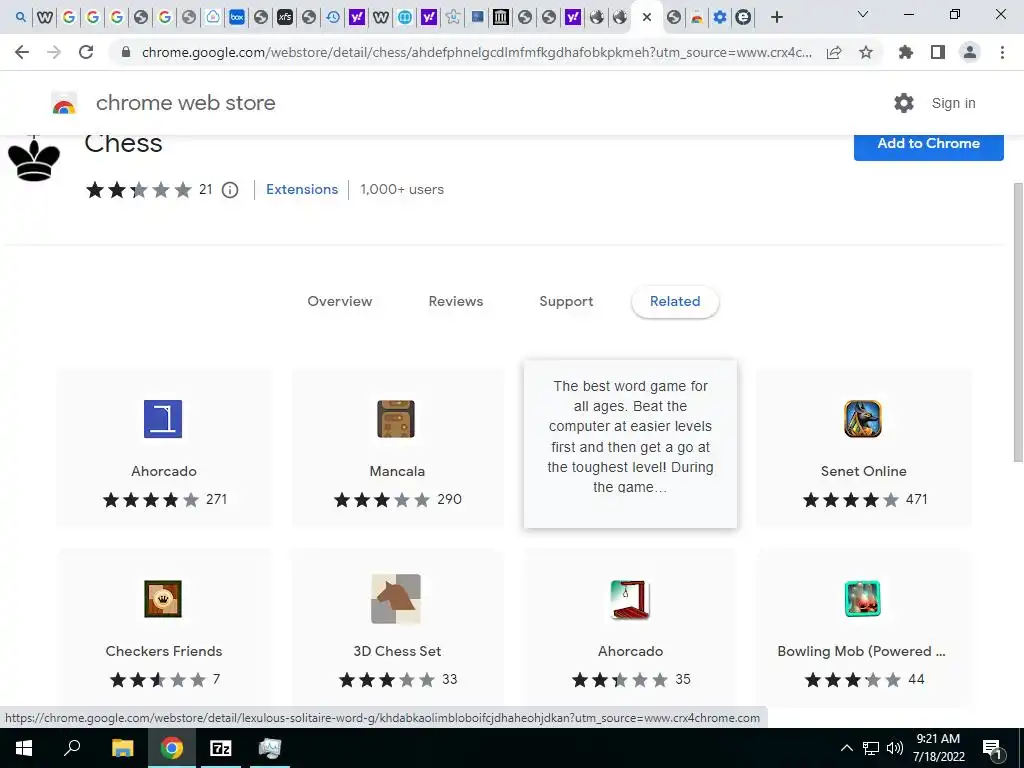Screen dimensions: 1024x768
Task: Open the notification center icon
Action: [993, 749]
